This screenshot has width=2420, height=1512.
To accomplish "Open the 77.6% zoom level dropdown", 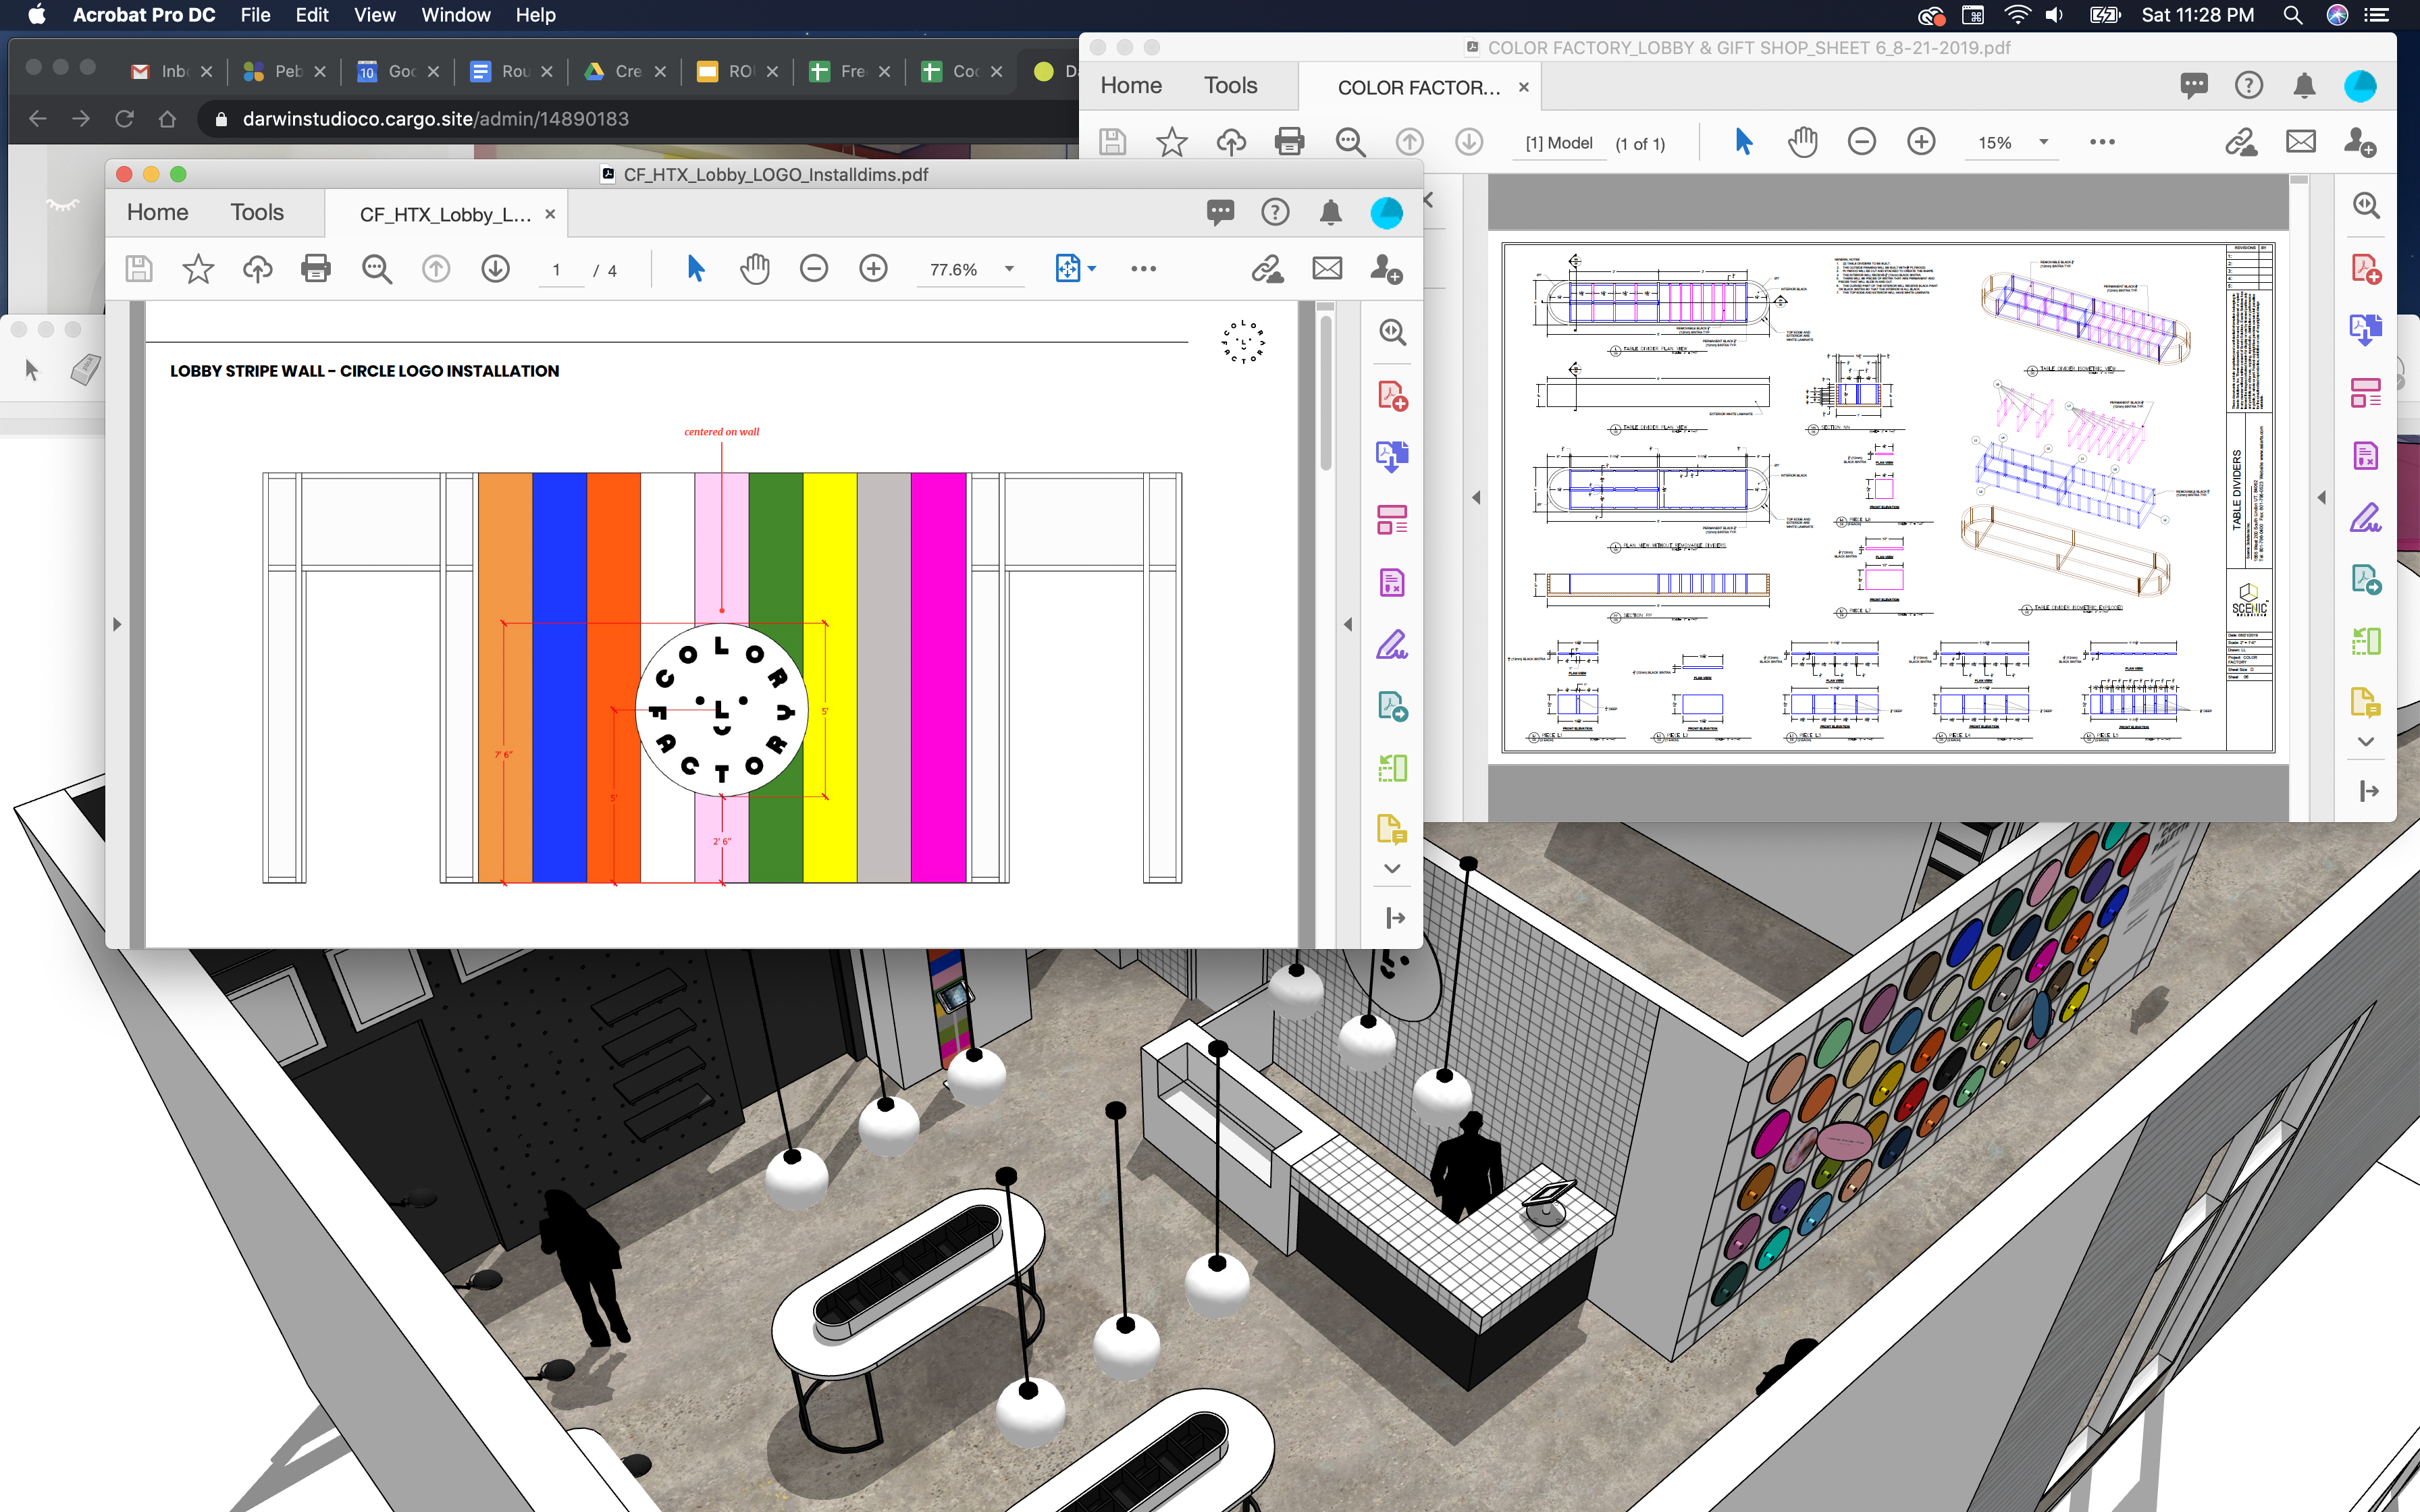I will pos(1009,269).
